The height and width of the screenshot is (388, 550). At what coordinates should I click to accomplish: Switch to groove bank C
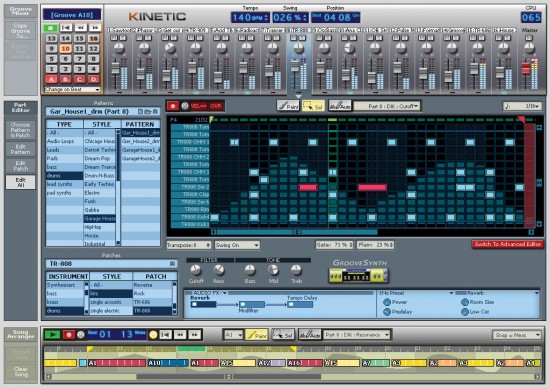point(79,79)
